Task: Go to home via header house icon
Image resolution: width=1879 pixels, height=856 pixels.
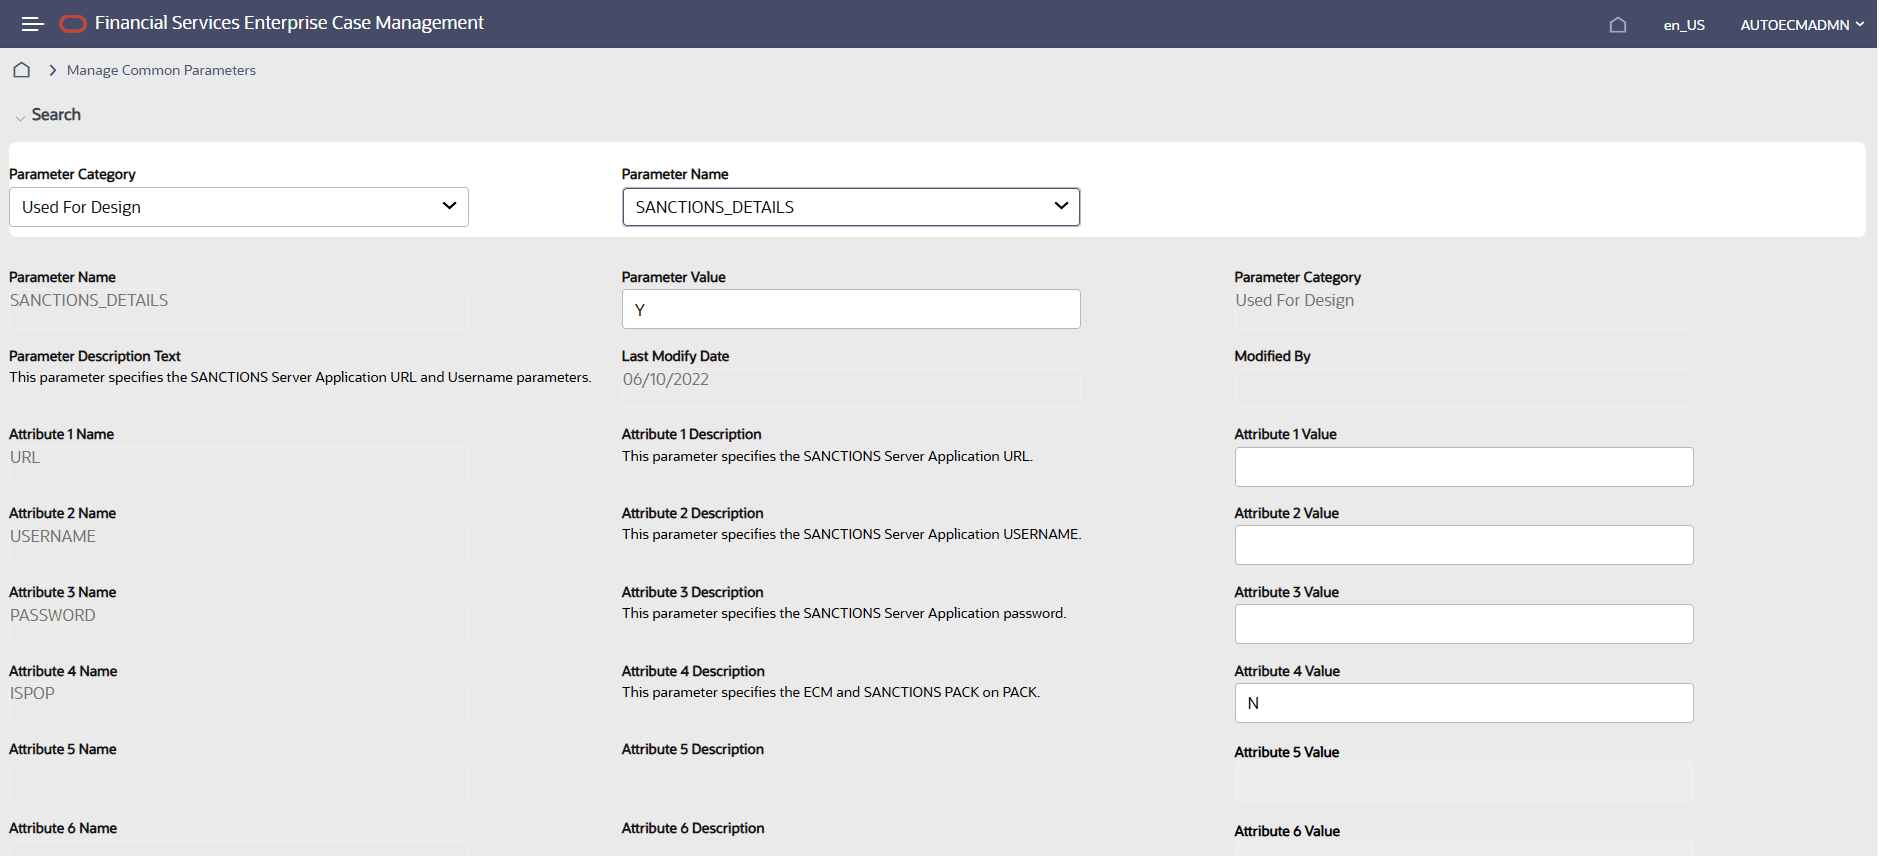Action: (x=1618, y=25)
